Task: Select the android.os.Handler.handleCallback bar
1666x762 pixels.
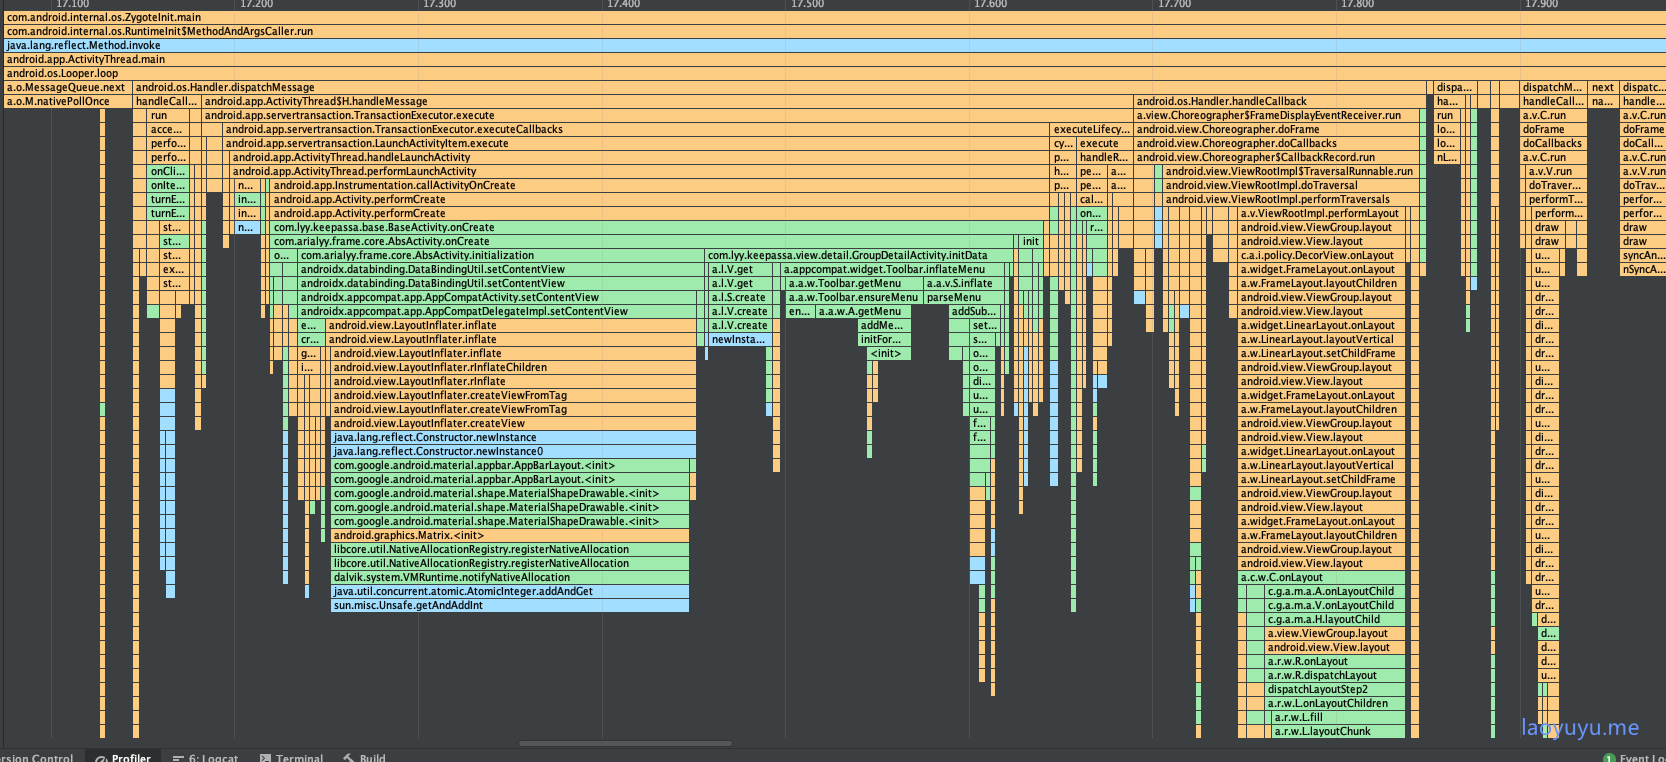Action: pos(1279,101)
